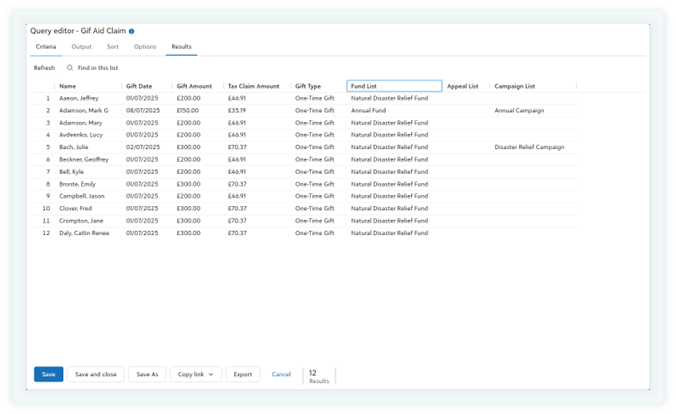Click the name Bell, Kyle
The image size is (676, 414).
tap(72, 172)
